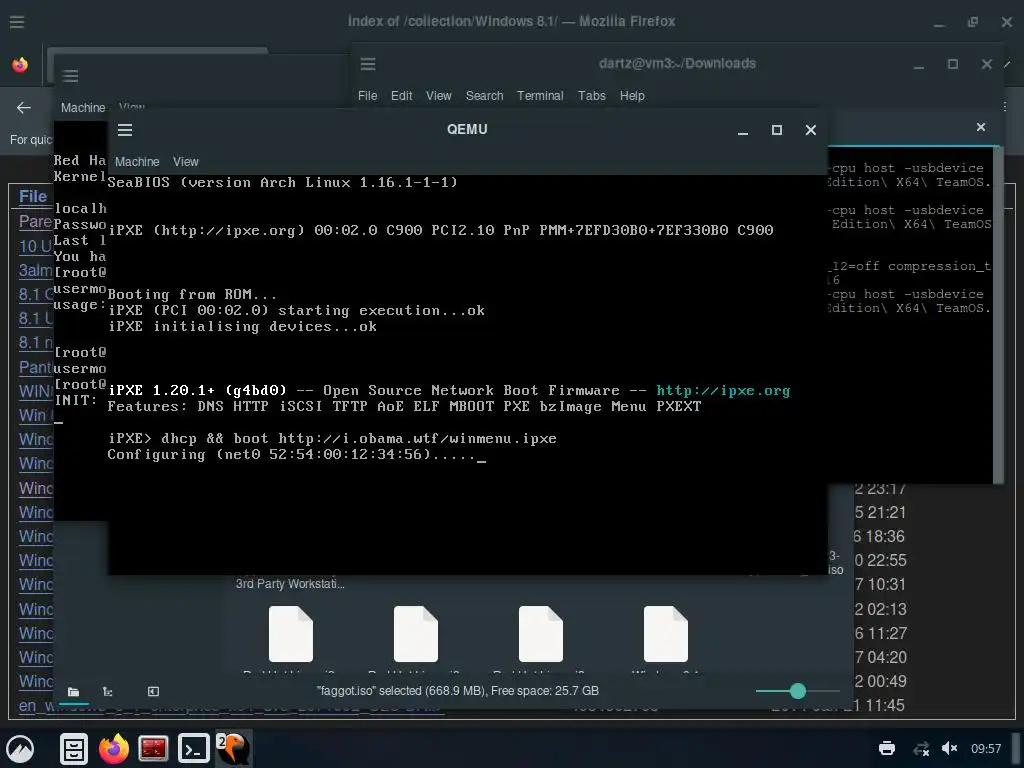
Task: Open Tabs menu in terminal window
Action: [592, 95]
